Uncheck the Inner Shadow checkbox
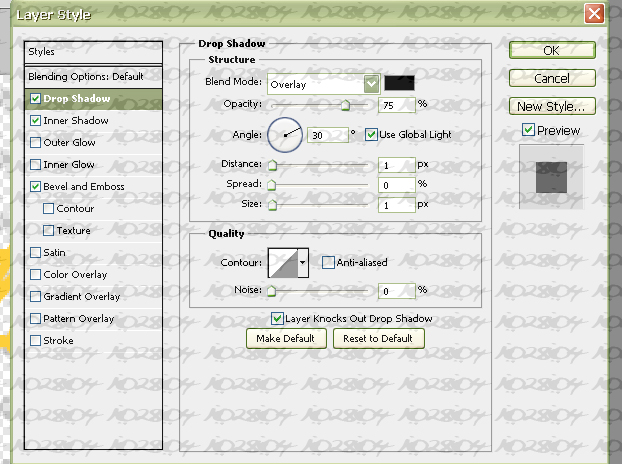This screenshot has width=622, height=464. point(35,121)
